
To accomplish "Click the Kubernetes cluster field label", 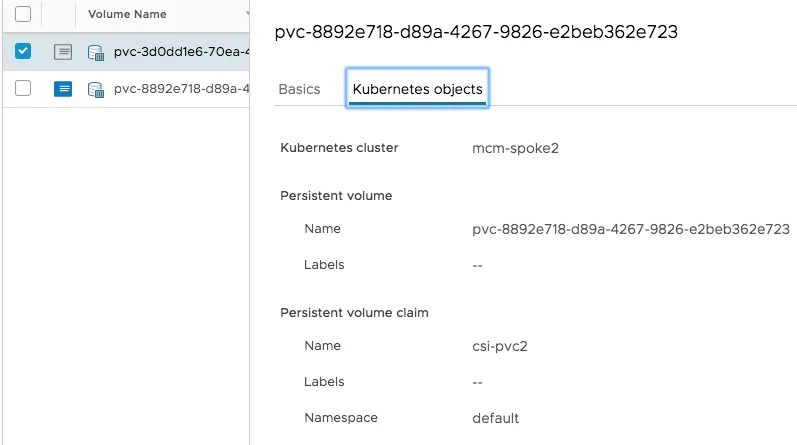I will pyautogui.click(x=339, y=148).
